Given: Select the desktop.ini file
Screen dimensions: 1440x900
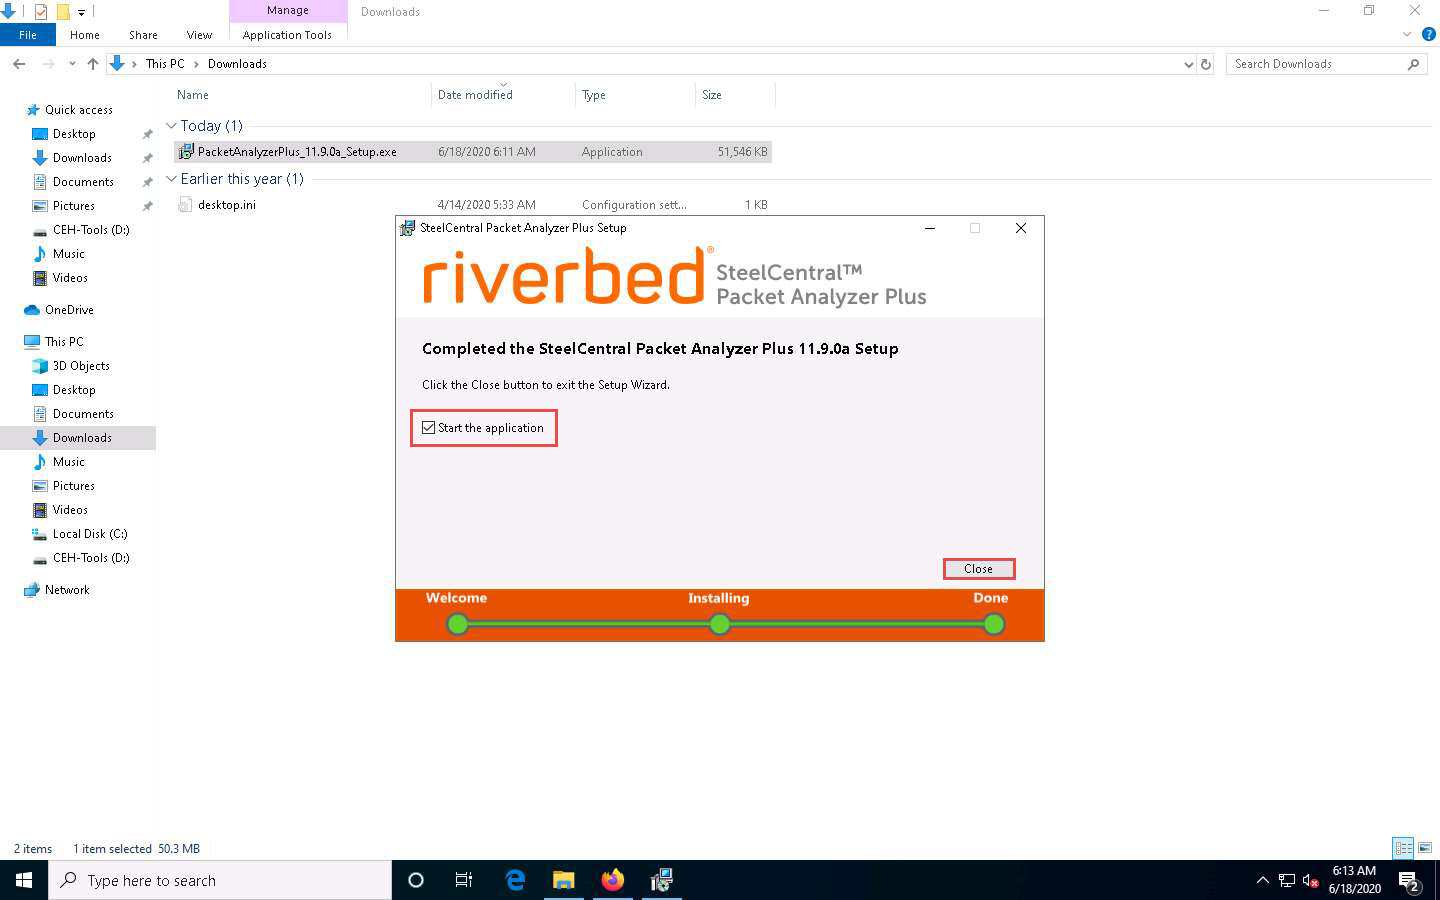Looking at the screenshot, I should click(x=472, y=205).
